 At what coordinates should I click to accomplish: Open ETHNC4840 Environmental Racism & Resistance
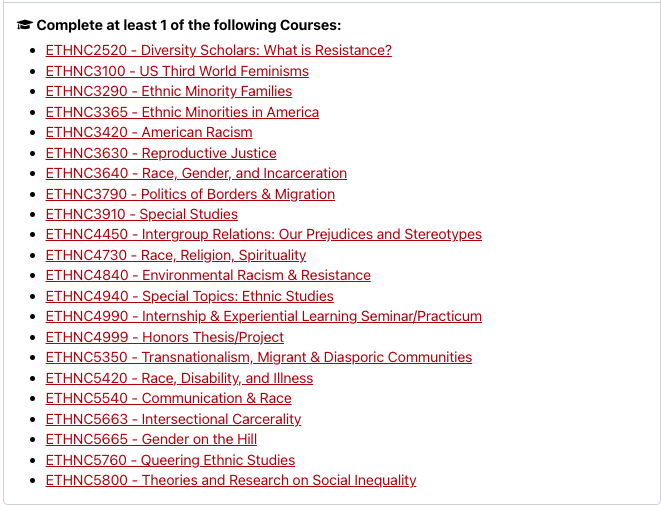(208, 275)
